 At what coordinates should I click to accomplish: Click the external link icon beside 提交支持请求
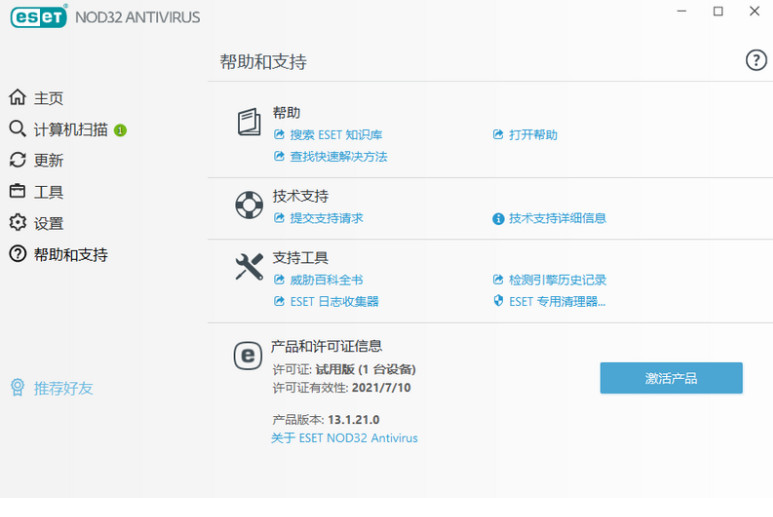[279, 218]
